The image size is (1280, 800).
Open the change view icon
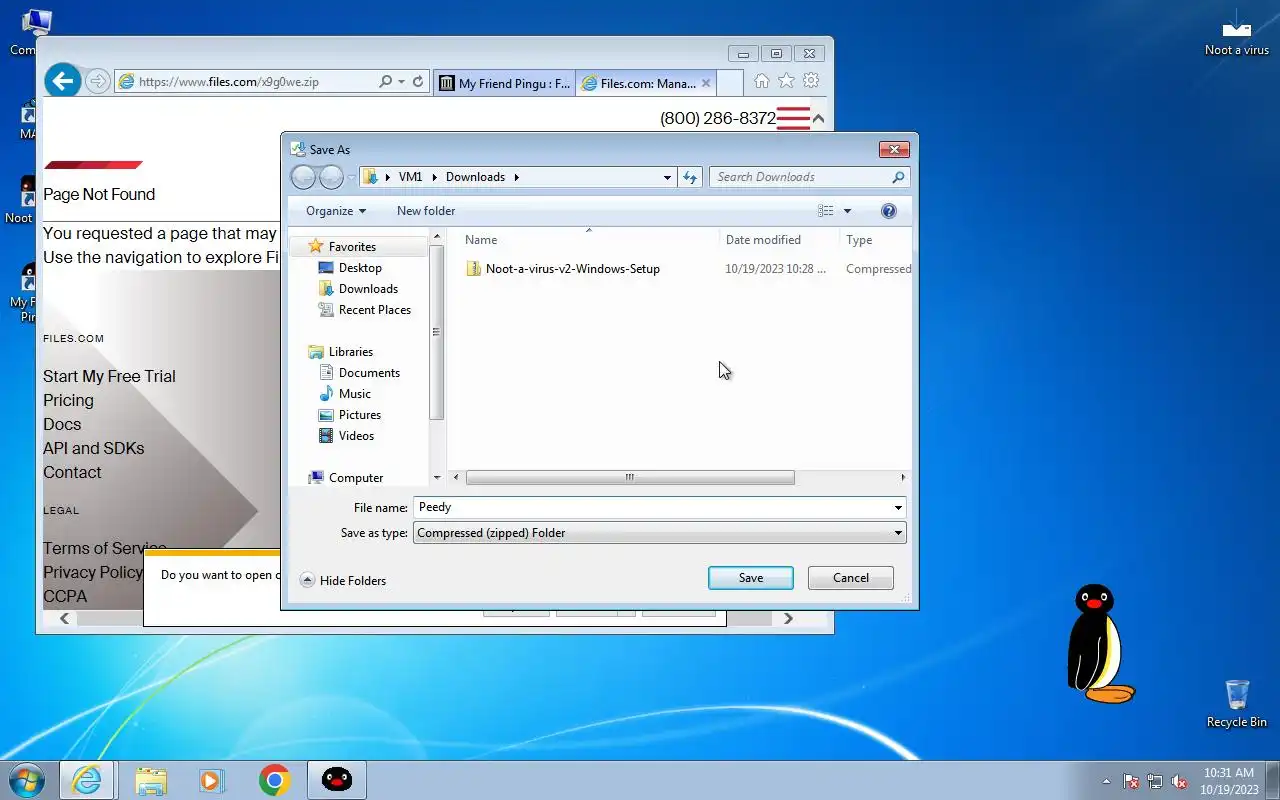coord(826,211)
